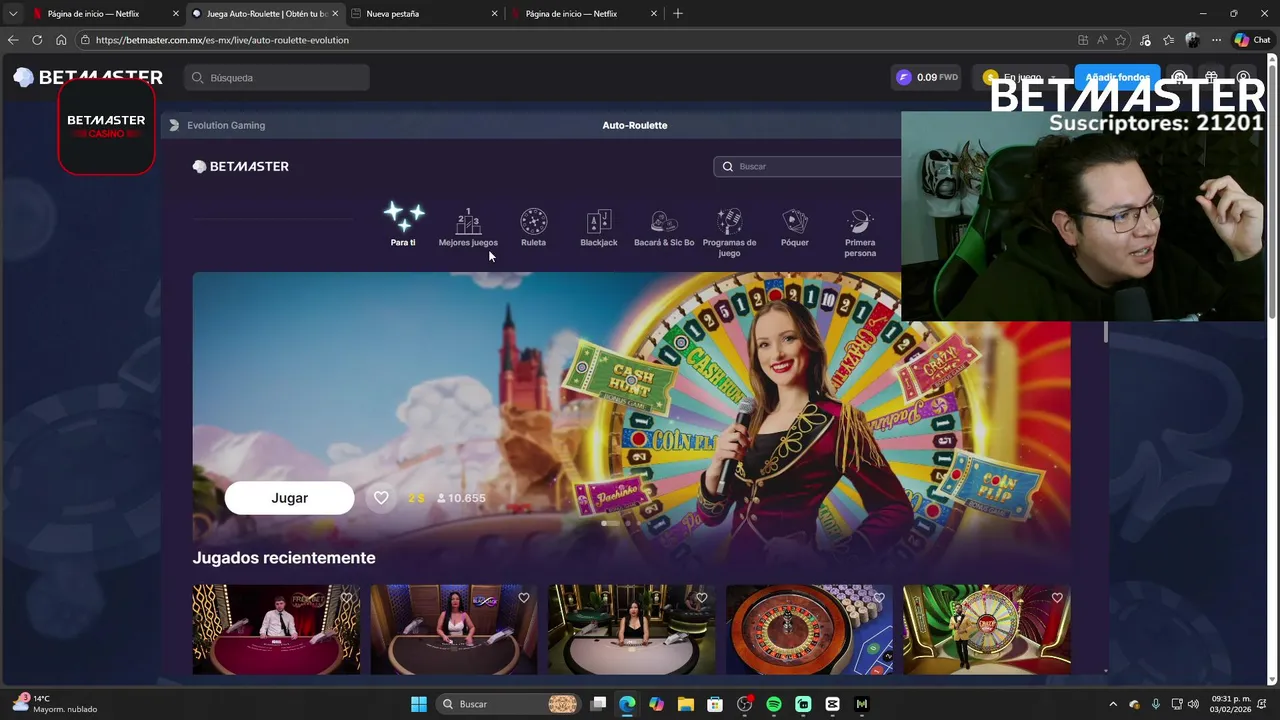Open the male dealer blackjack thumbnail
1280x720 pixels.
click(x=276, y=630)
